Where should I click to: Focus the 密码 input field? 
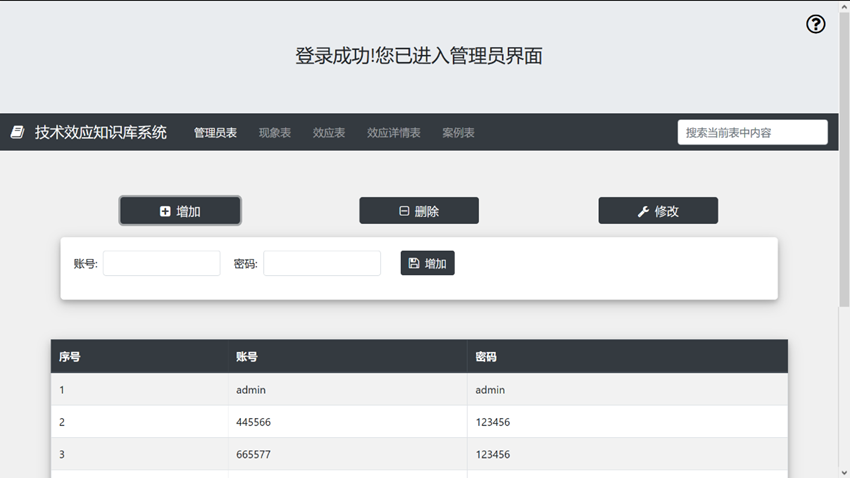pyautogui.click(x=322, y=263)
